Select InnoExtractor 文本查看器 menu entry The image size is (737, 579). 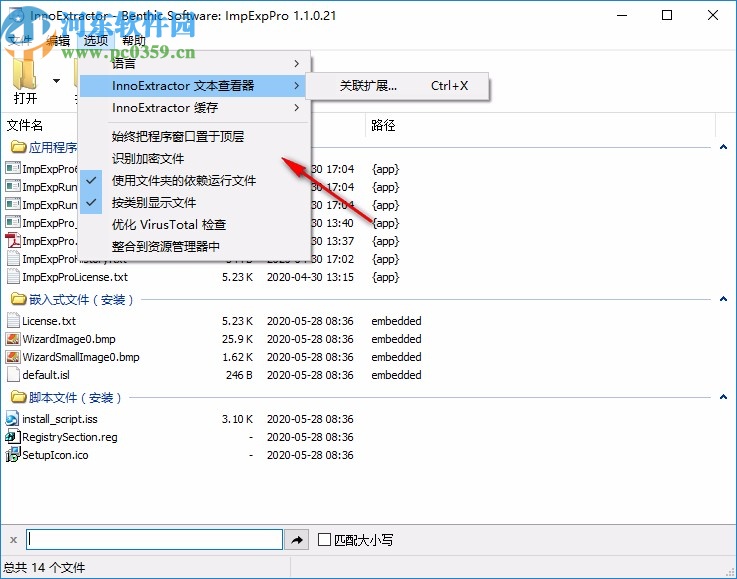pos(193,86)
